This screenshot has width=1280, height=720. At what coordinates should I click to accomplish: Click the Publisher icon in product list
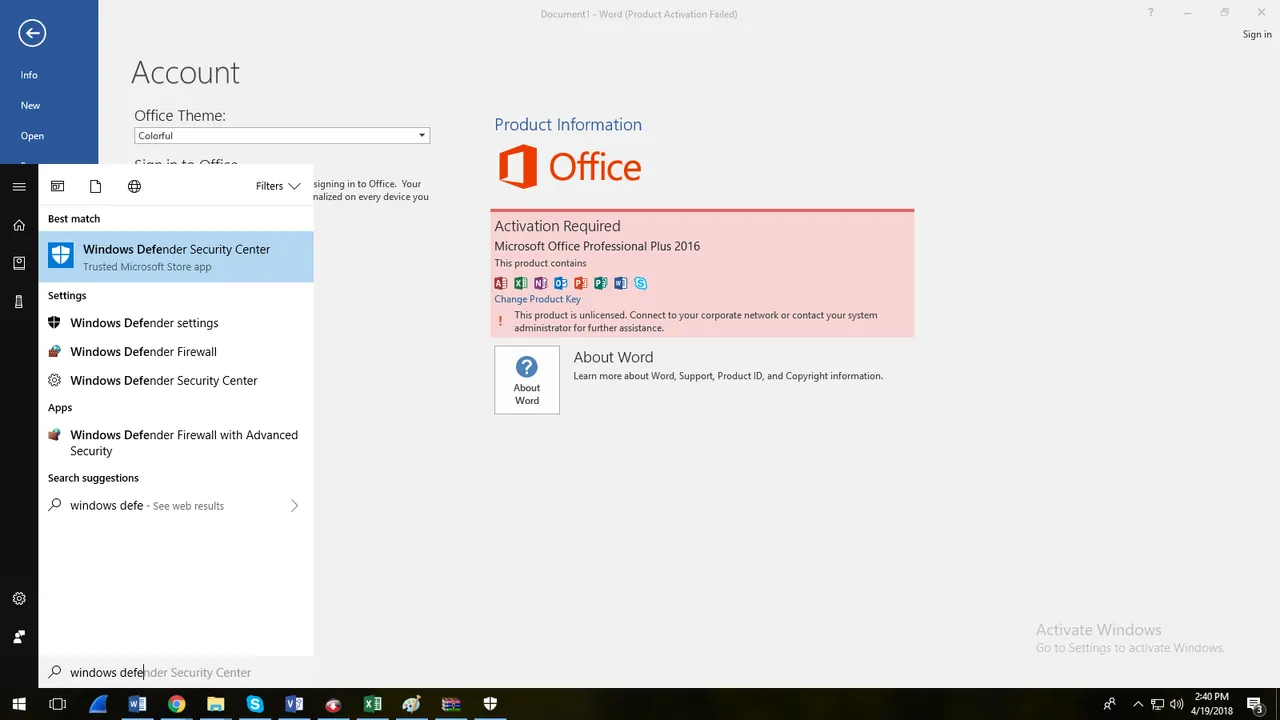[x=601, y=283]
